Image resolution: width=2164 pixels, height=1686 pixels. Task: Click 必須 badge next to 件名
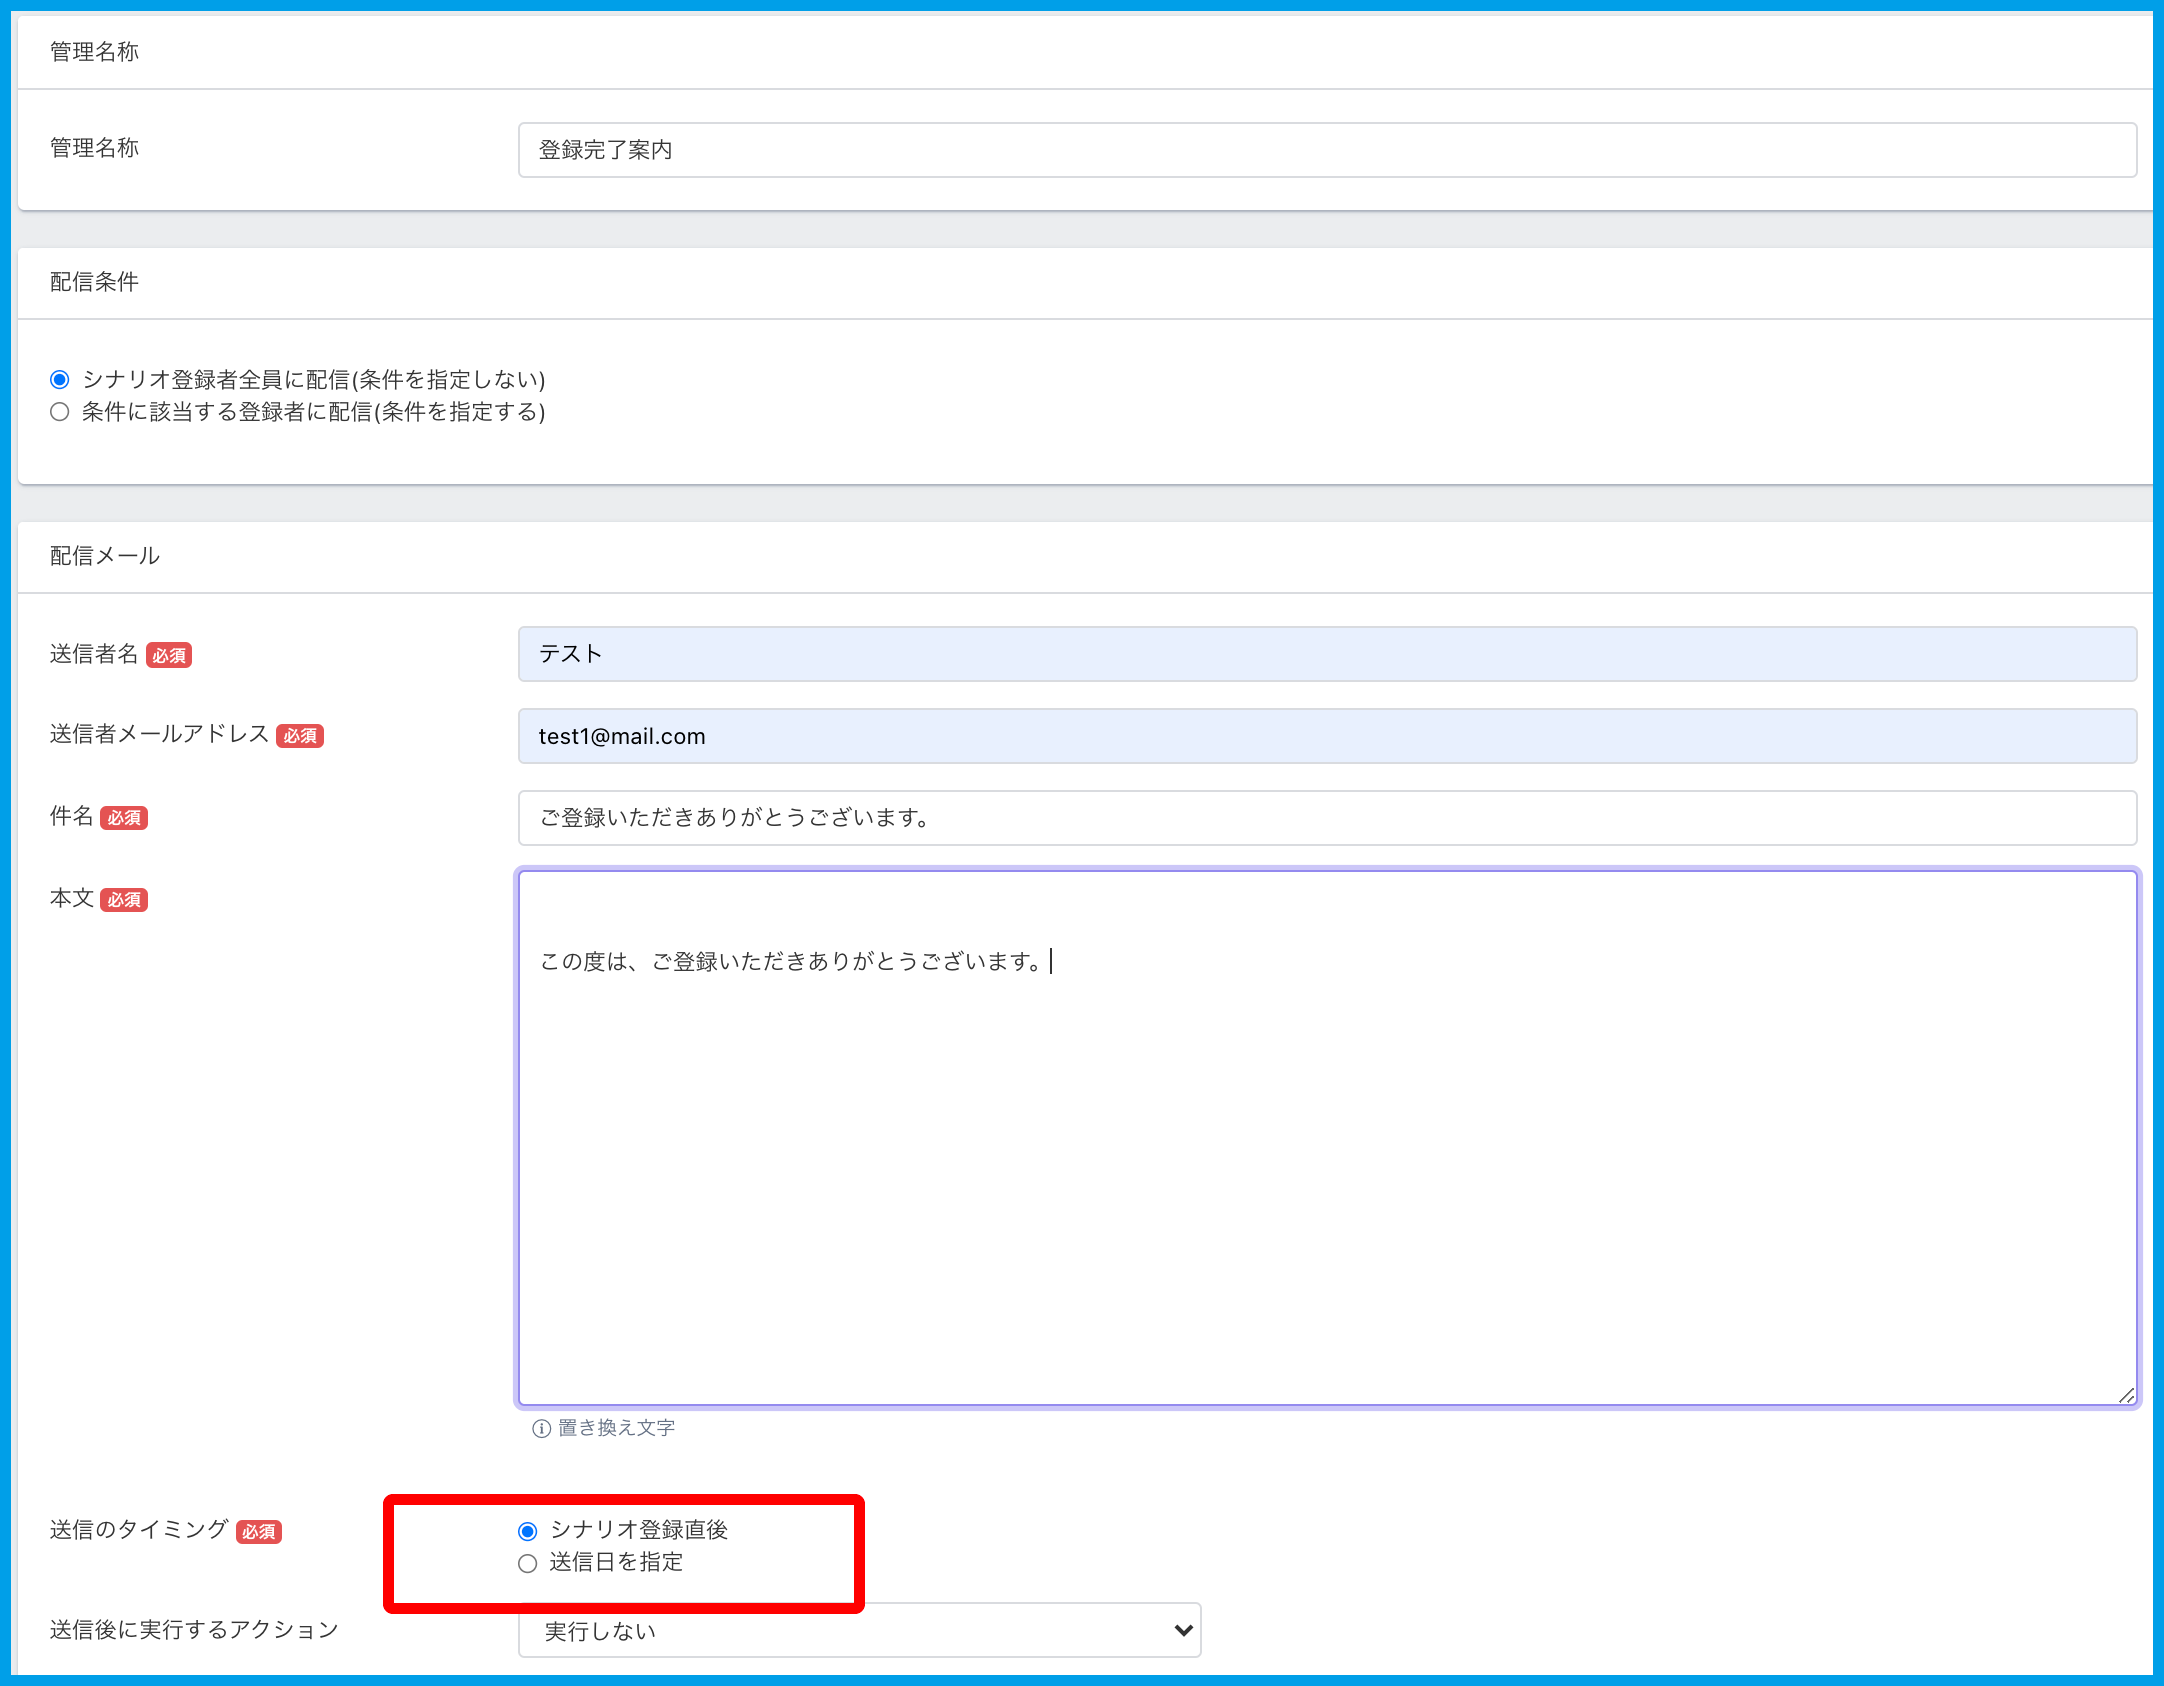coord(124,818)
